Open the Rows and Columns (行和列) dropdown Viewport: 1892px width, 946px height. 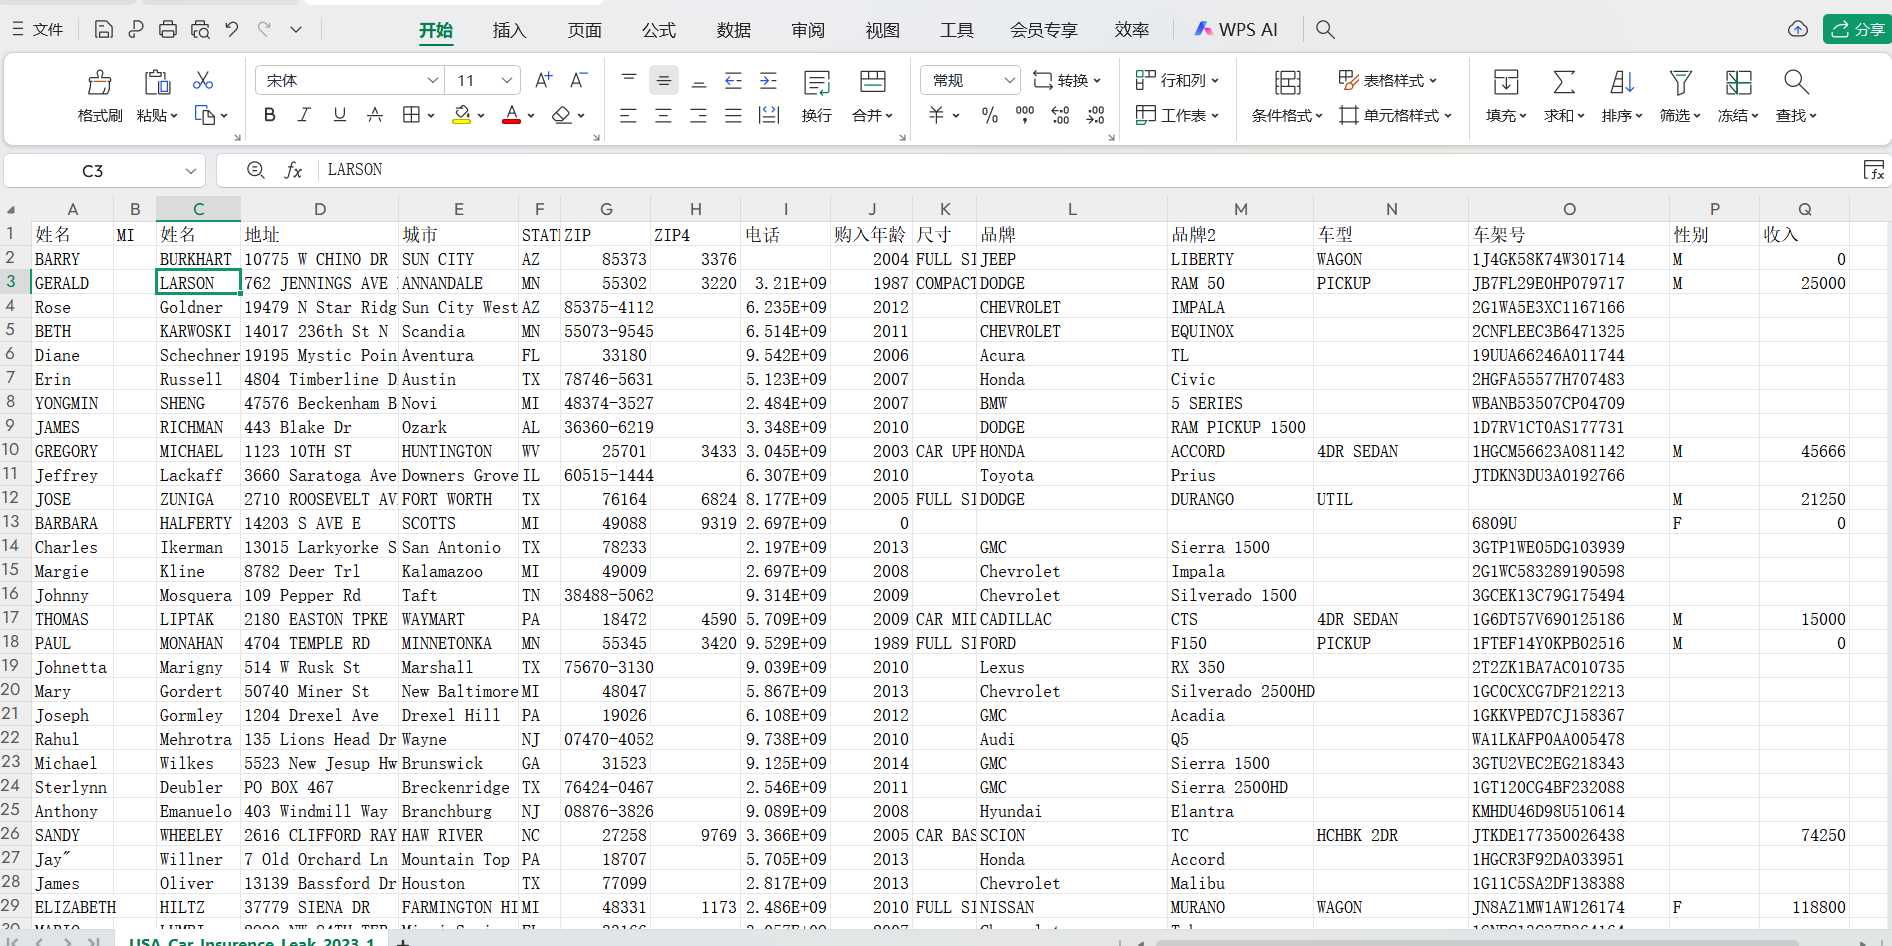(x=1178, y=80)
